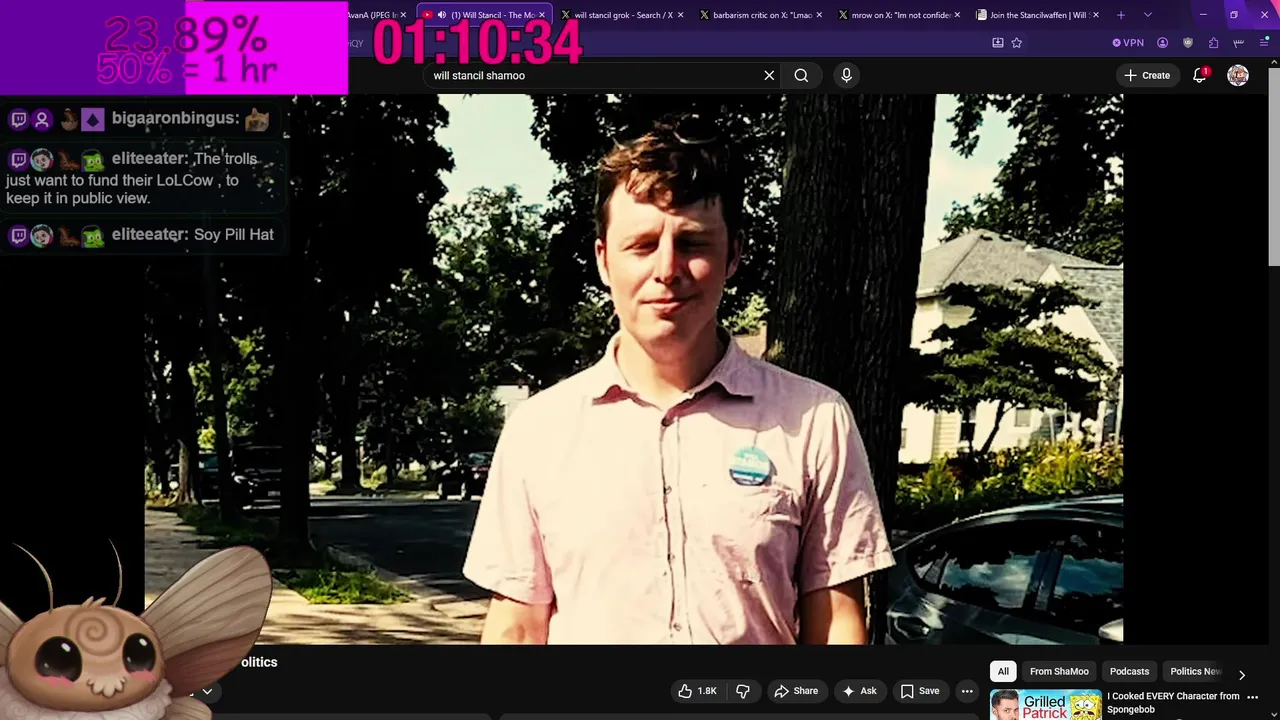Screen dimensions: 1280x720
Task: Open the tab list dropdown chevron
Action: [x=1147, y=15]
